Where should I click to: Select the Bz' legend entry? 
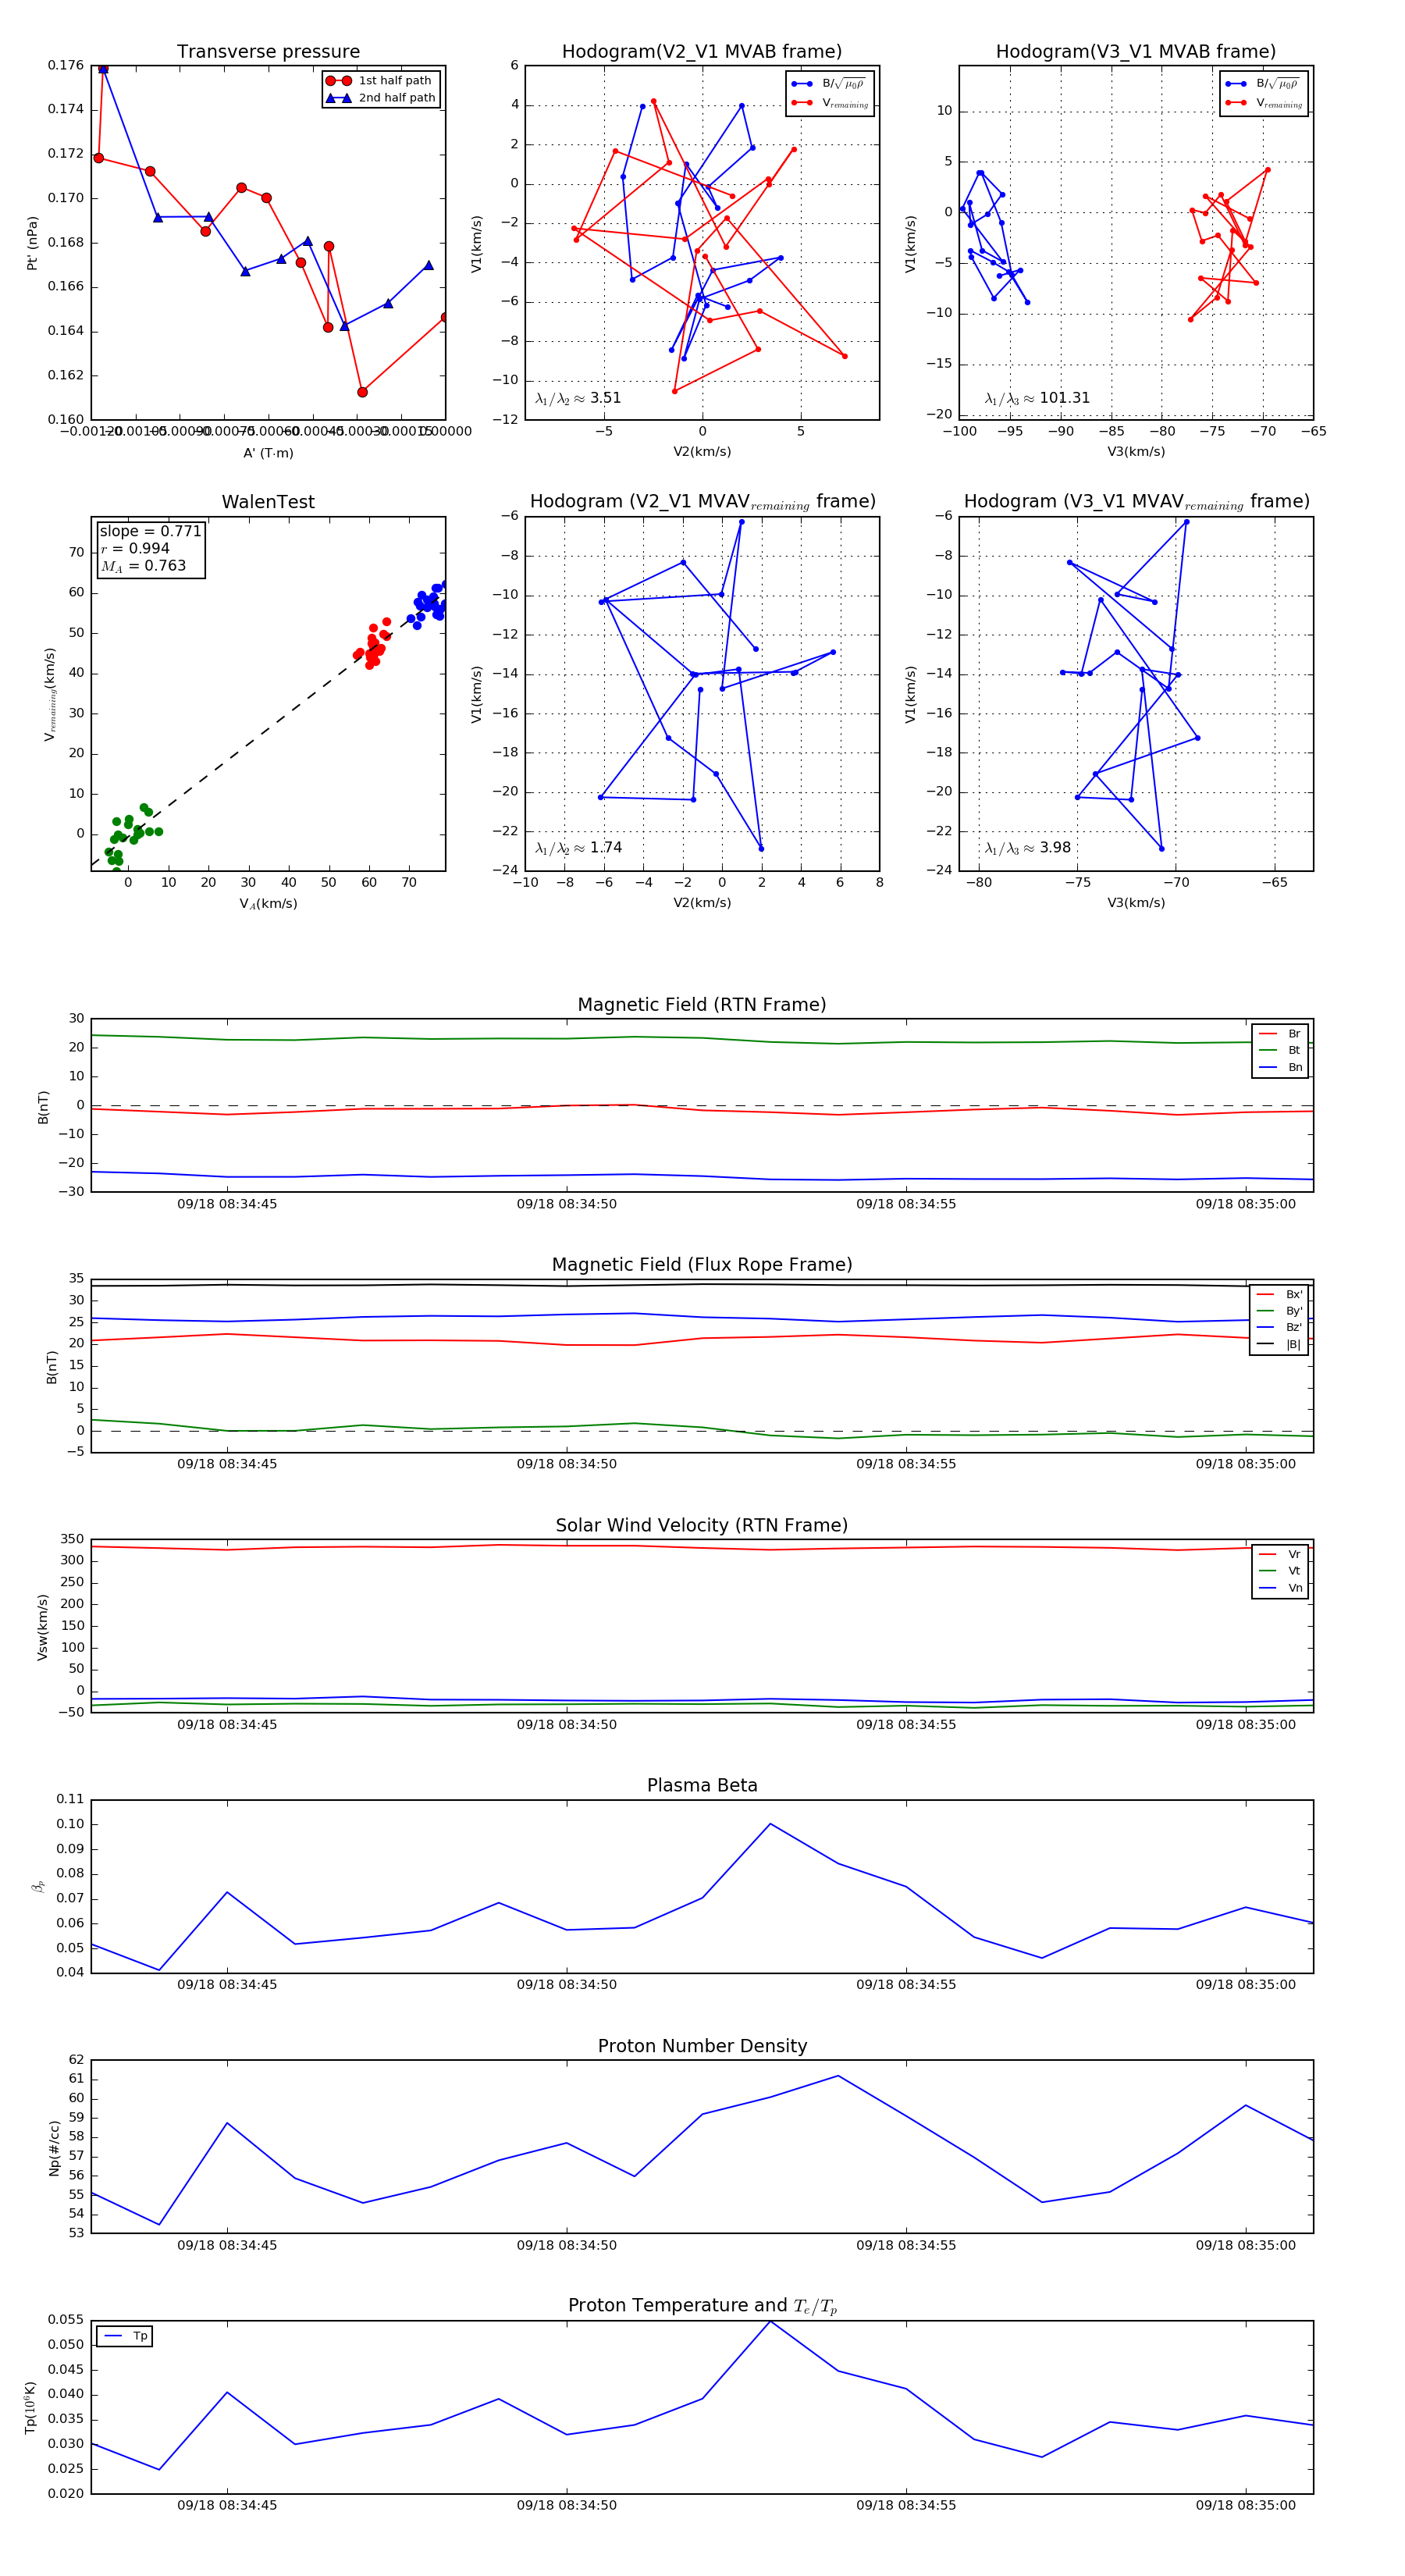pyautogui.click(x=1279, y=1327)
